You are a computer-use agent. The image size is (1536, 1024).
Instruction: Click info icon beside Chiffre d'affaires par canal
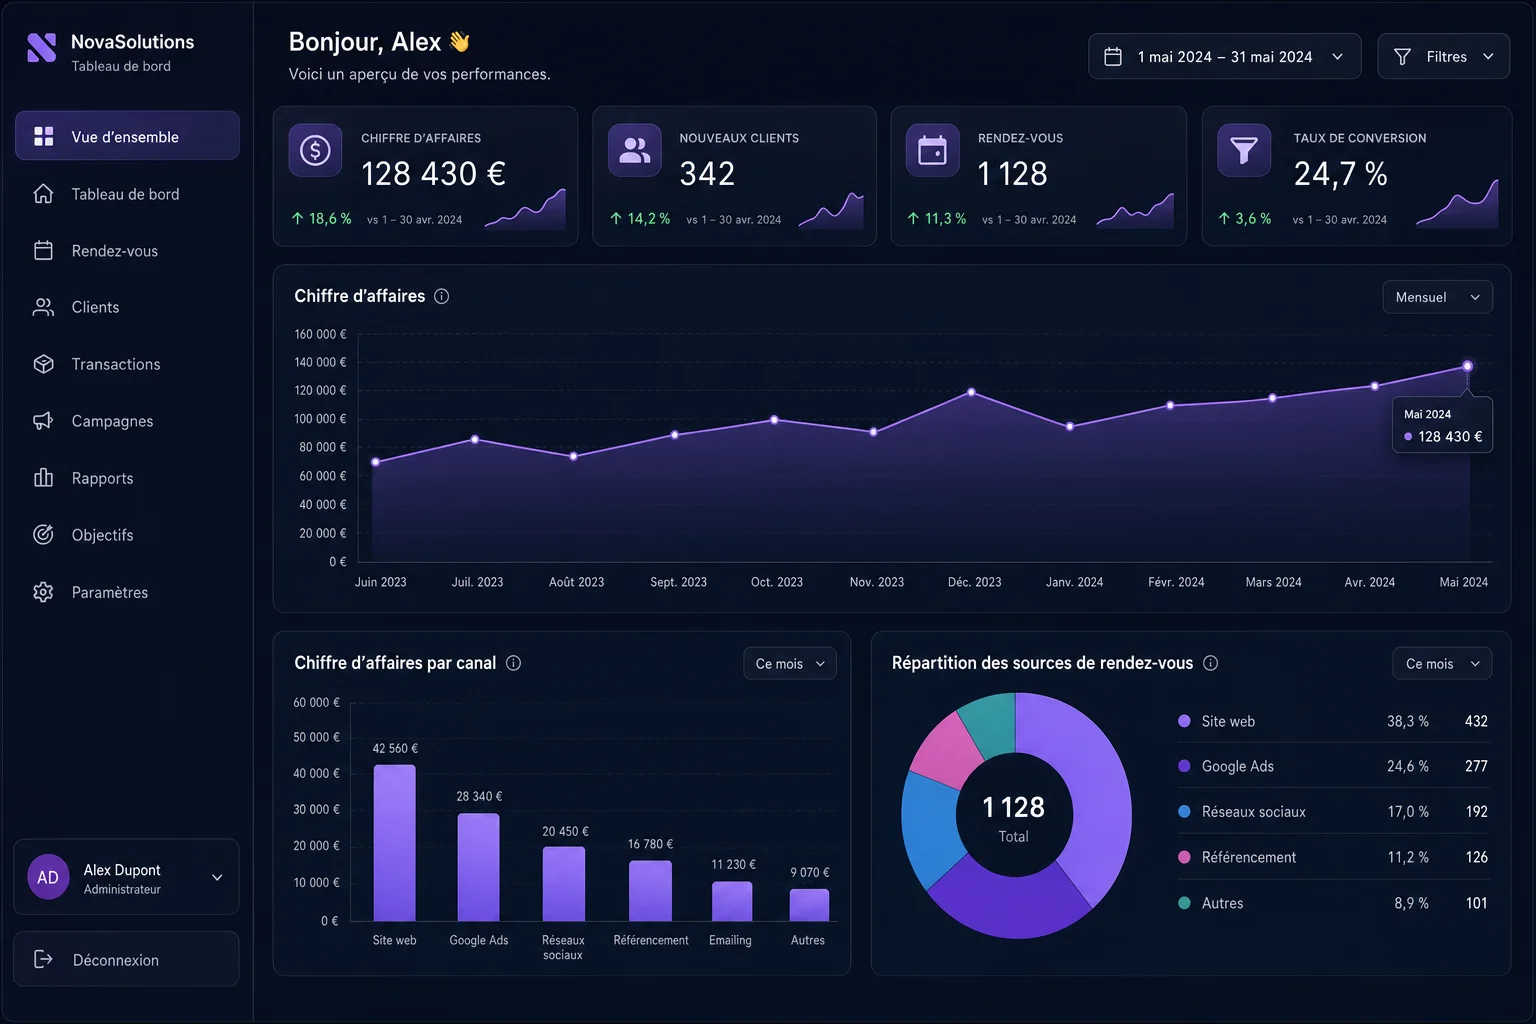pos(513,663)
